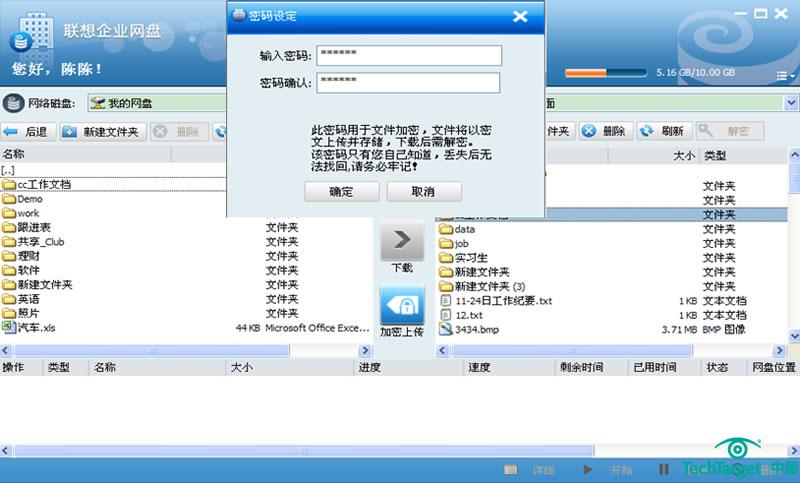Open the menu list icon at top right
This screenshot has width=800, height=483.
785,76
